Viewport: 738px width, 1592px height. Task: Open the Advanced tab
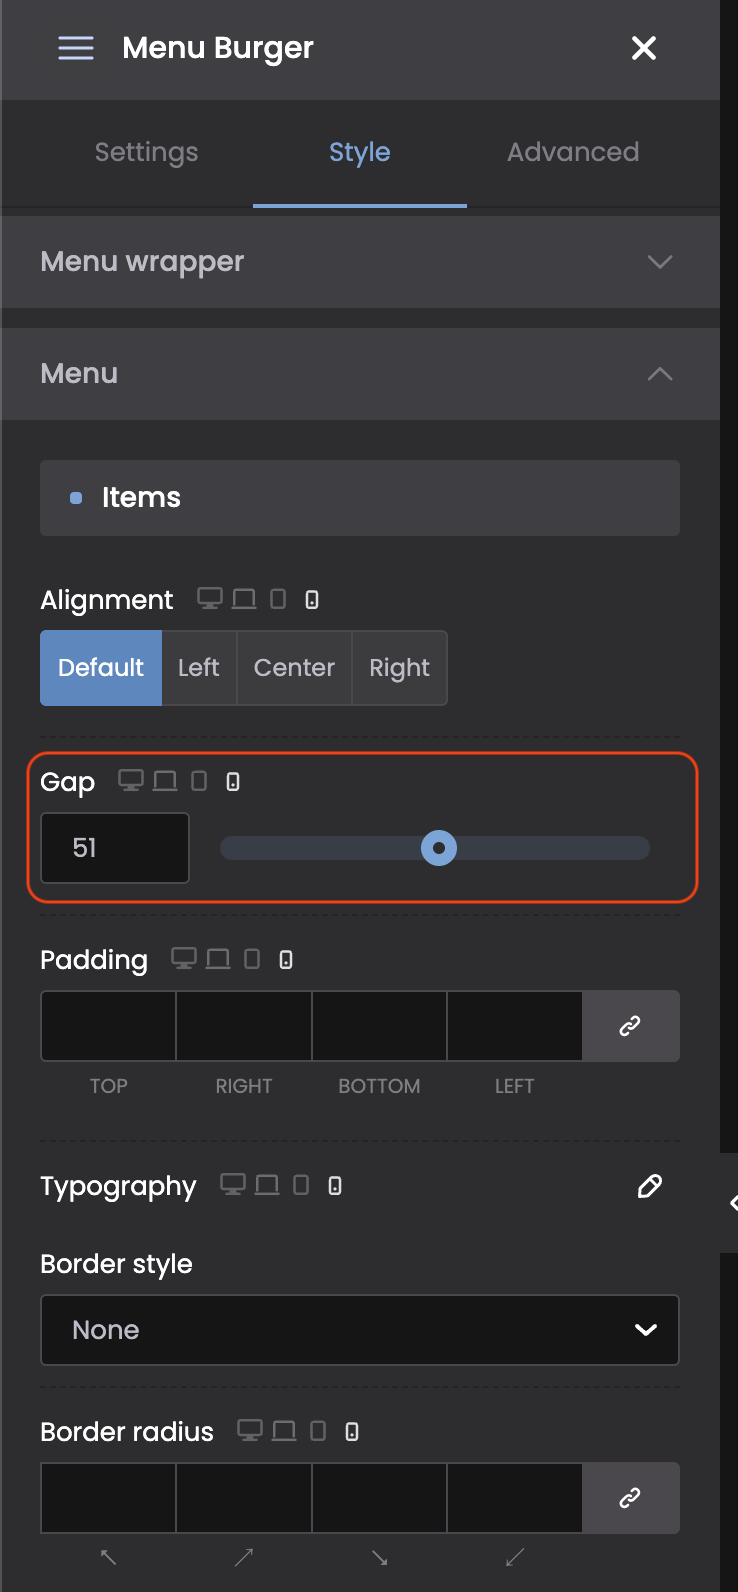click(x=573, y=152)
